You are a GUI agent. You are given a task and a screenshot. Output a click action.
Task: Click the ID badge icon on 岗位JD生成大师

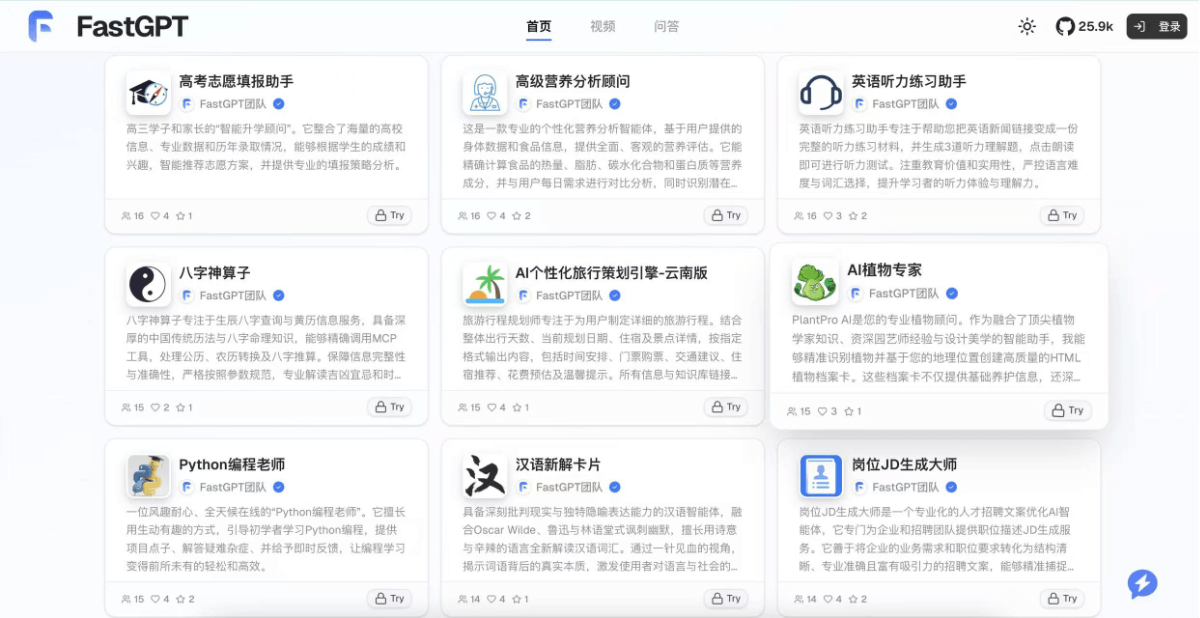coord(820,473)
